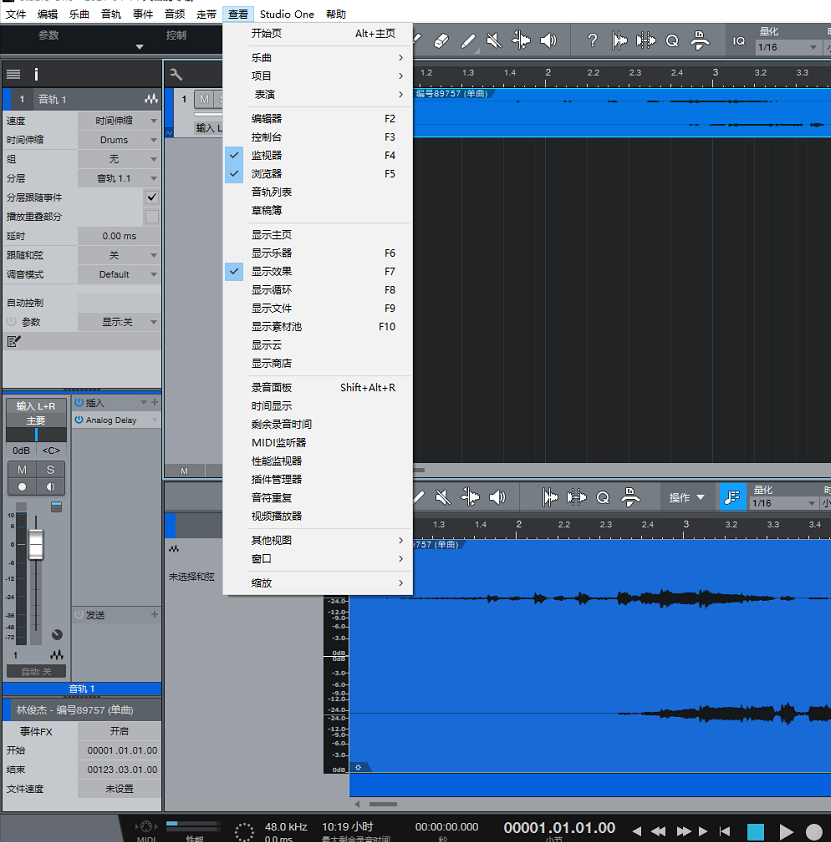
Task: Toggle the Analog Delay power button
Action: [x=79, y=420]
